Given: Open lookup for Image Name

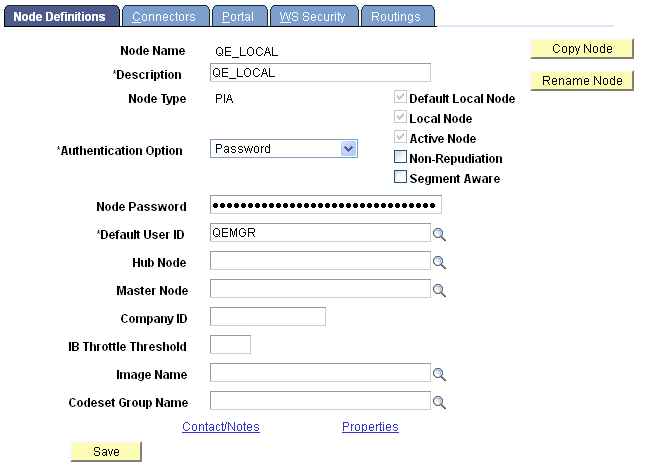Looking at the screenshot, I should pos(439,374).
